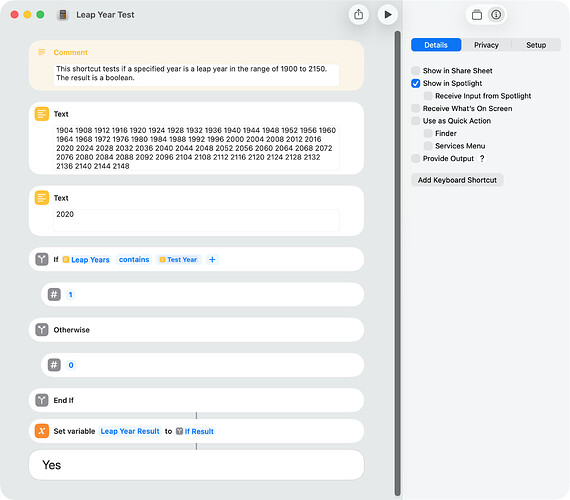570x500 pixels.
Task: Switch to the Privacy tab
Action: click(486, 45)
